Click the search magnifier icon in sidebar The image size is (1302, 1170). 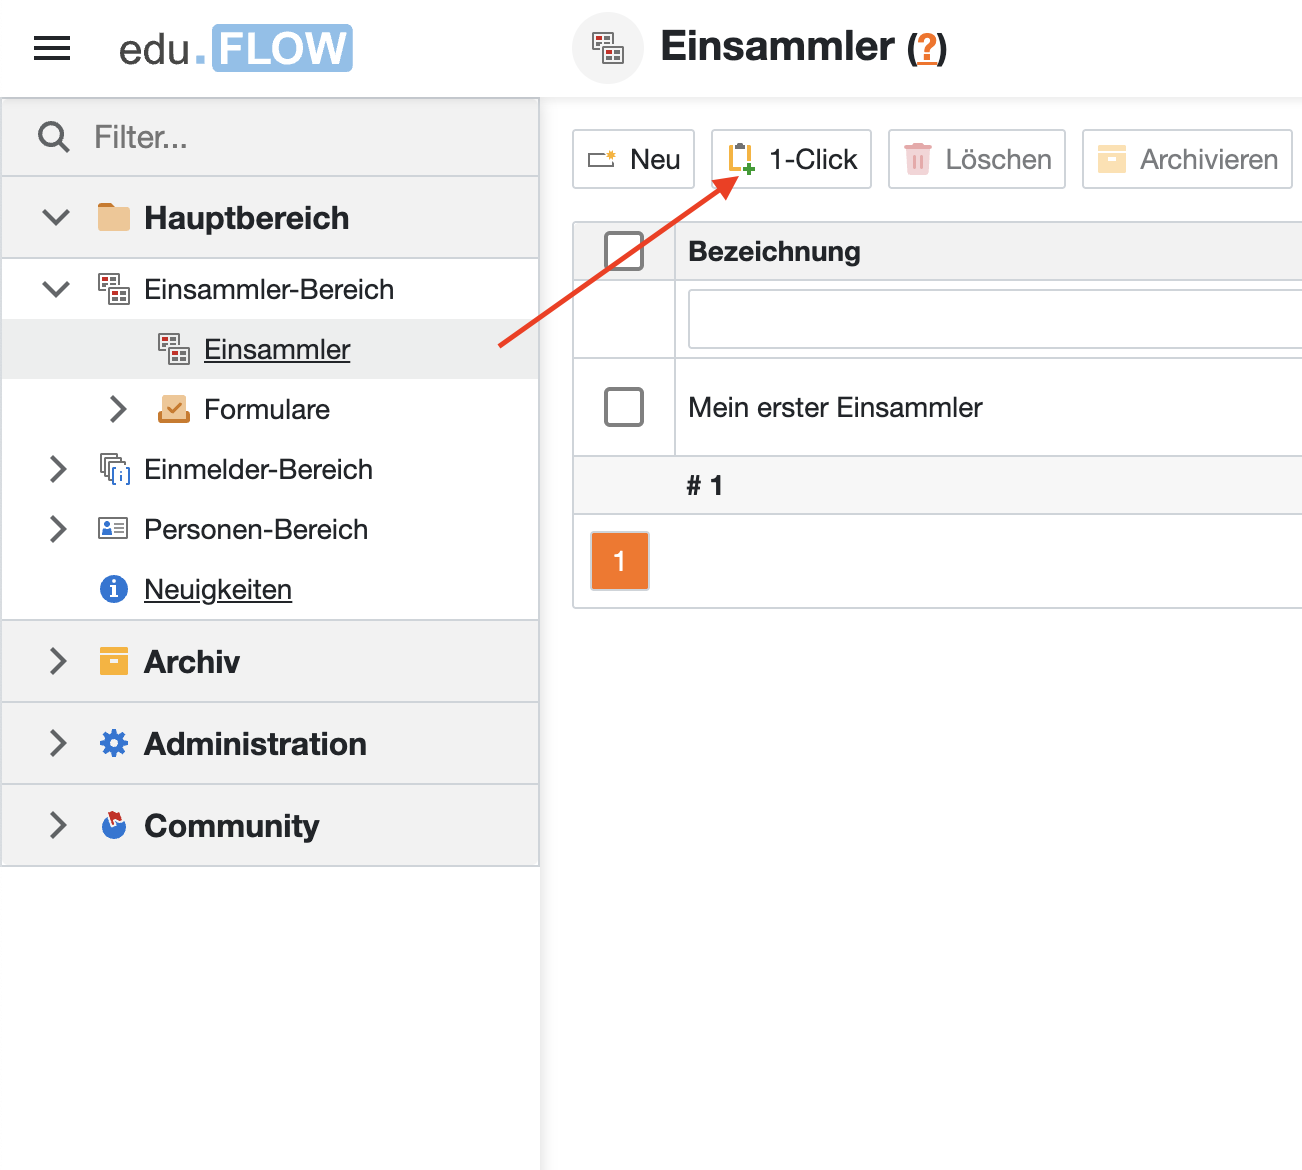53,137
